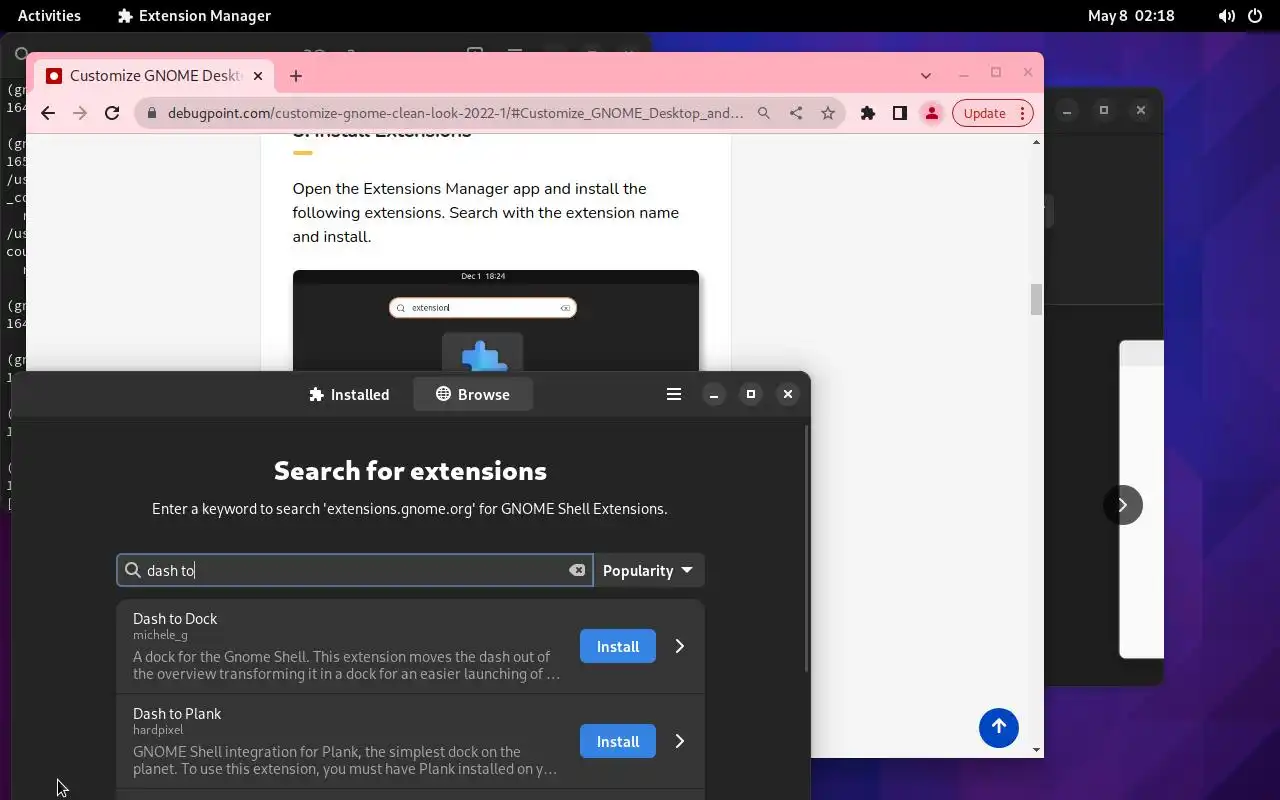The image size is (1280, 800).
Task: Click 'A dock for the Gnome Shell' description
Action: coord(346,666)
